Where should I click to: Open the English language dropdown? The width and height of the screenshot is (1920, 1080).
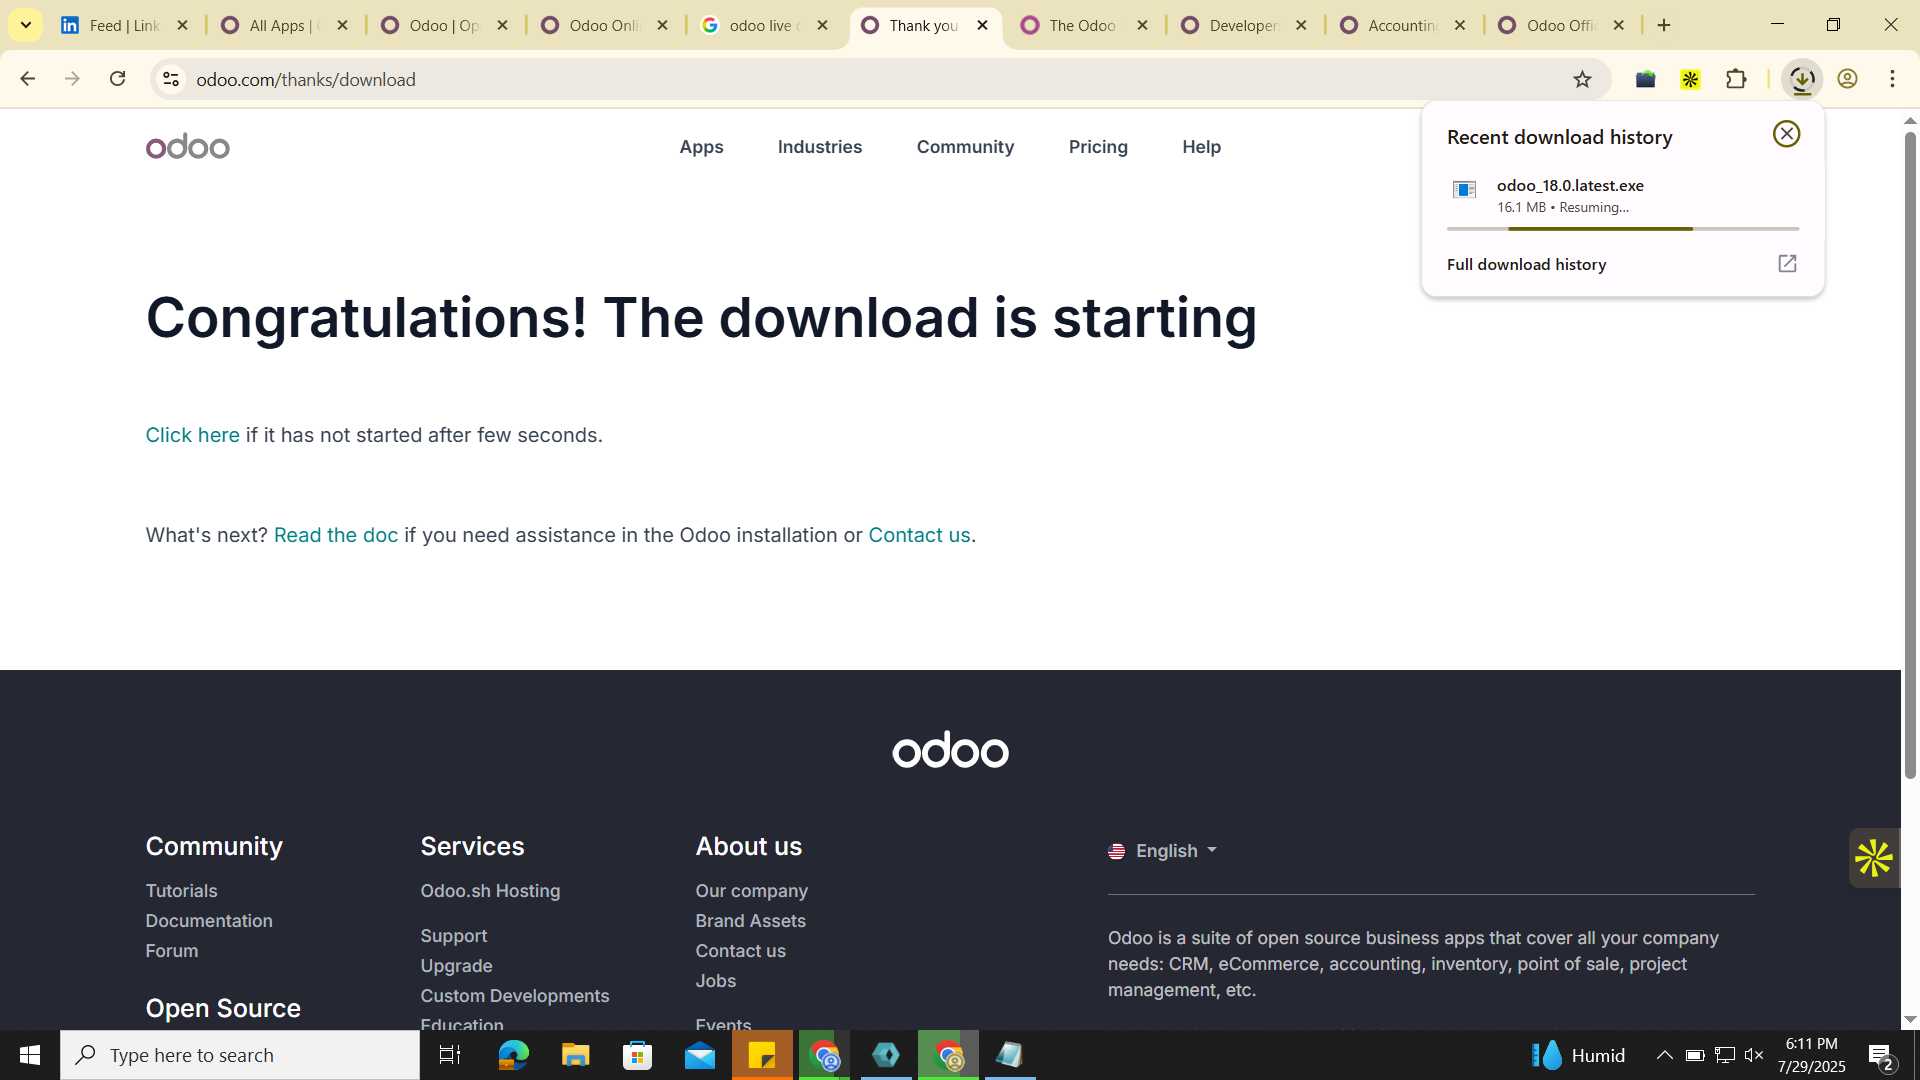1163,851
